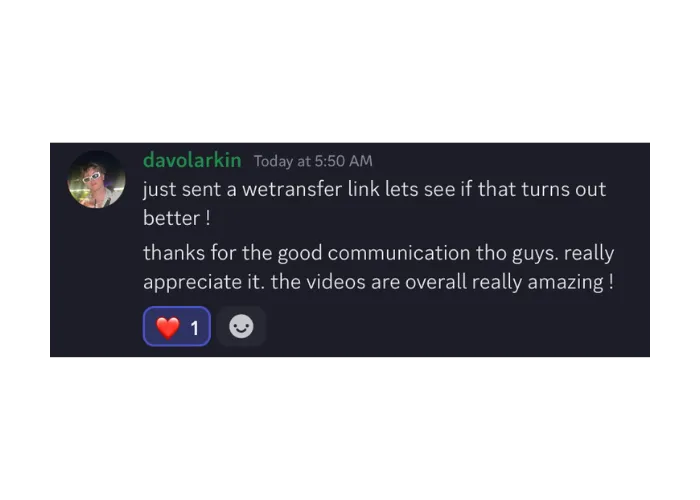Image resolution: width=700 pixels, height=500 pixels.
Task: Click the word 'communication' in the message
Action: click(x=399, y=253)
